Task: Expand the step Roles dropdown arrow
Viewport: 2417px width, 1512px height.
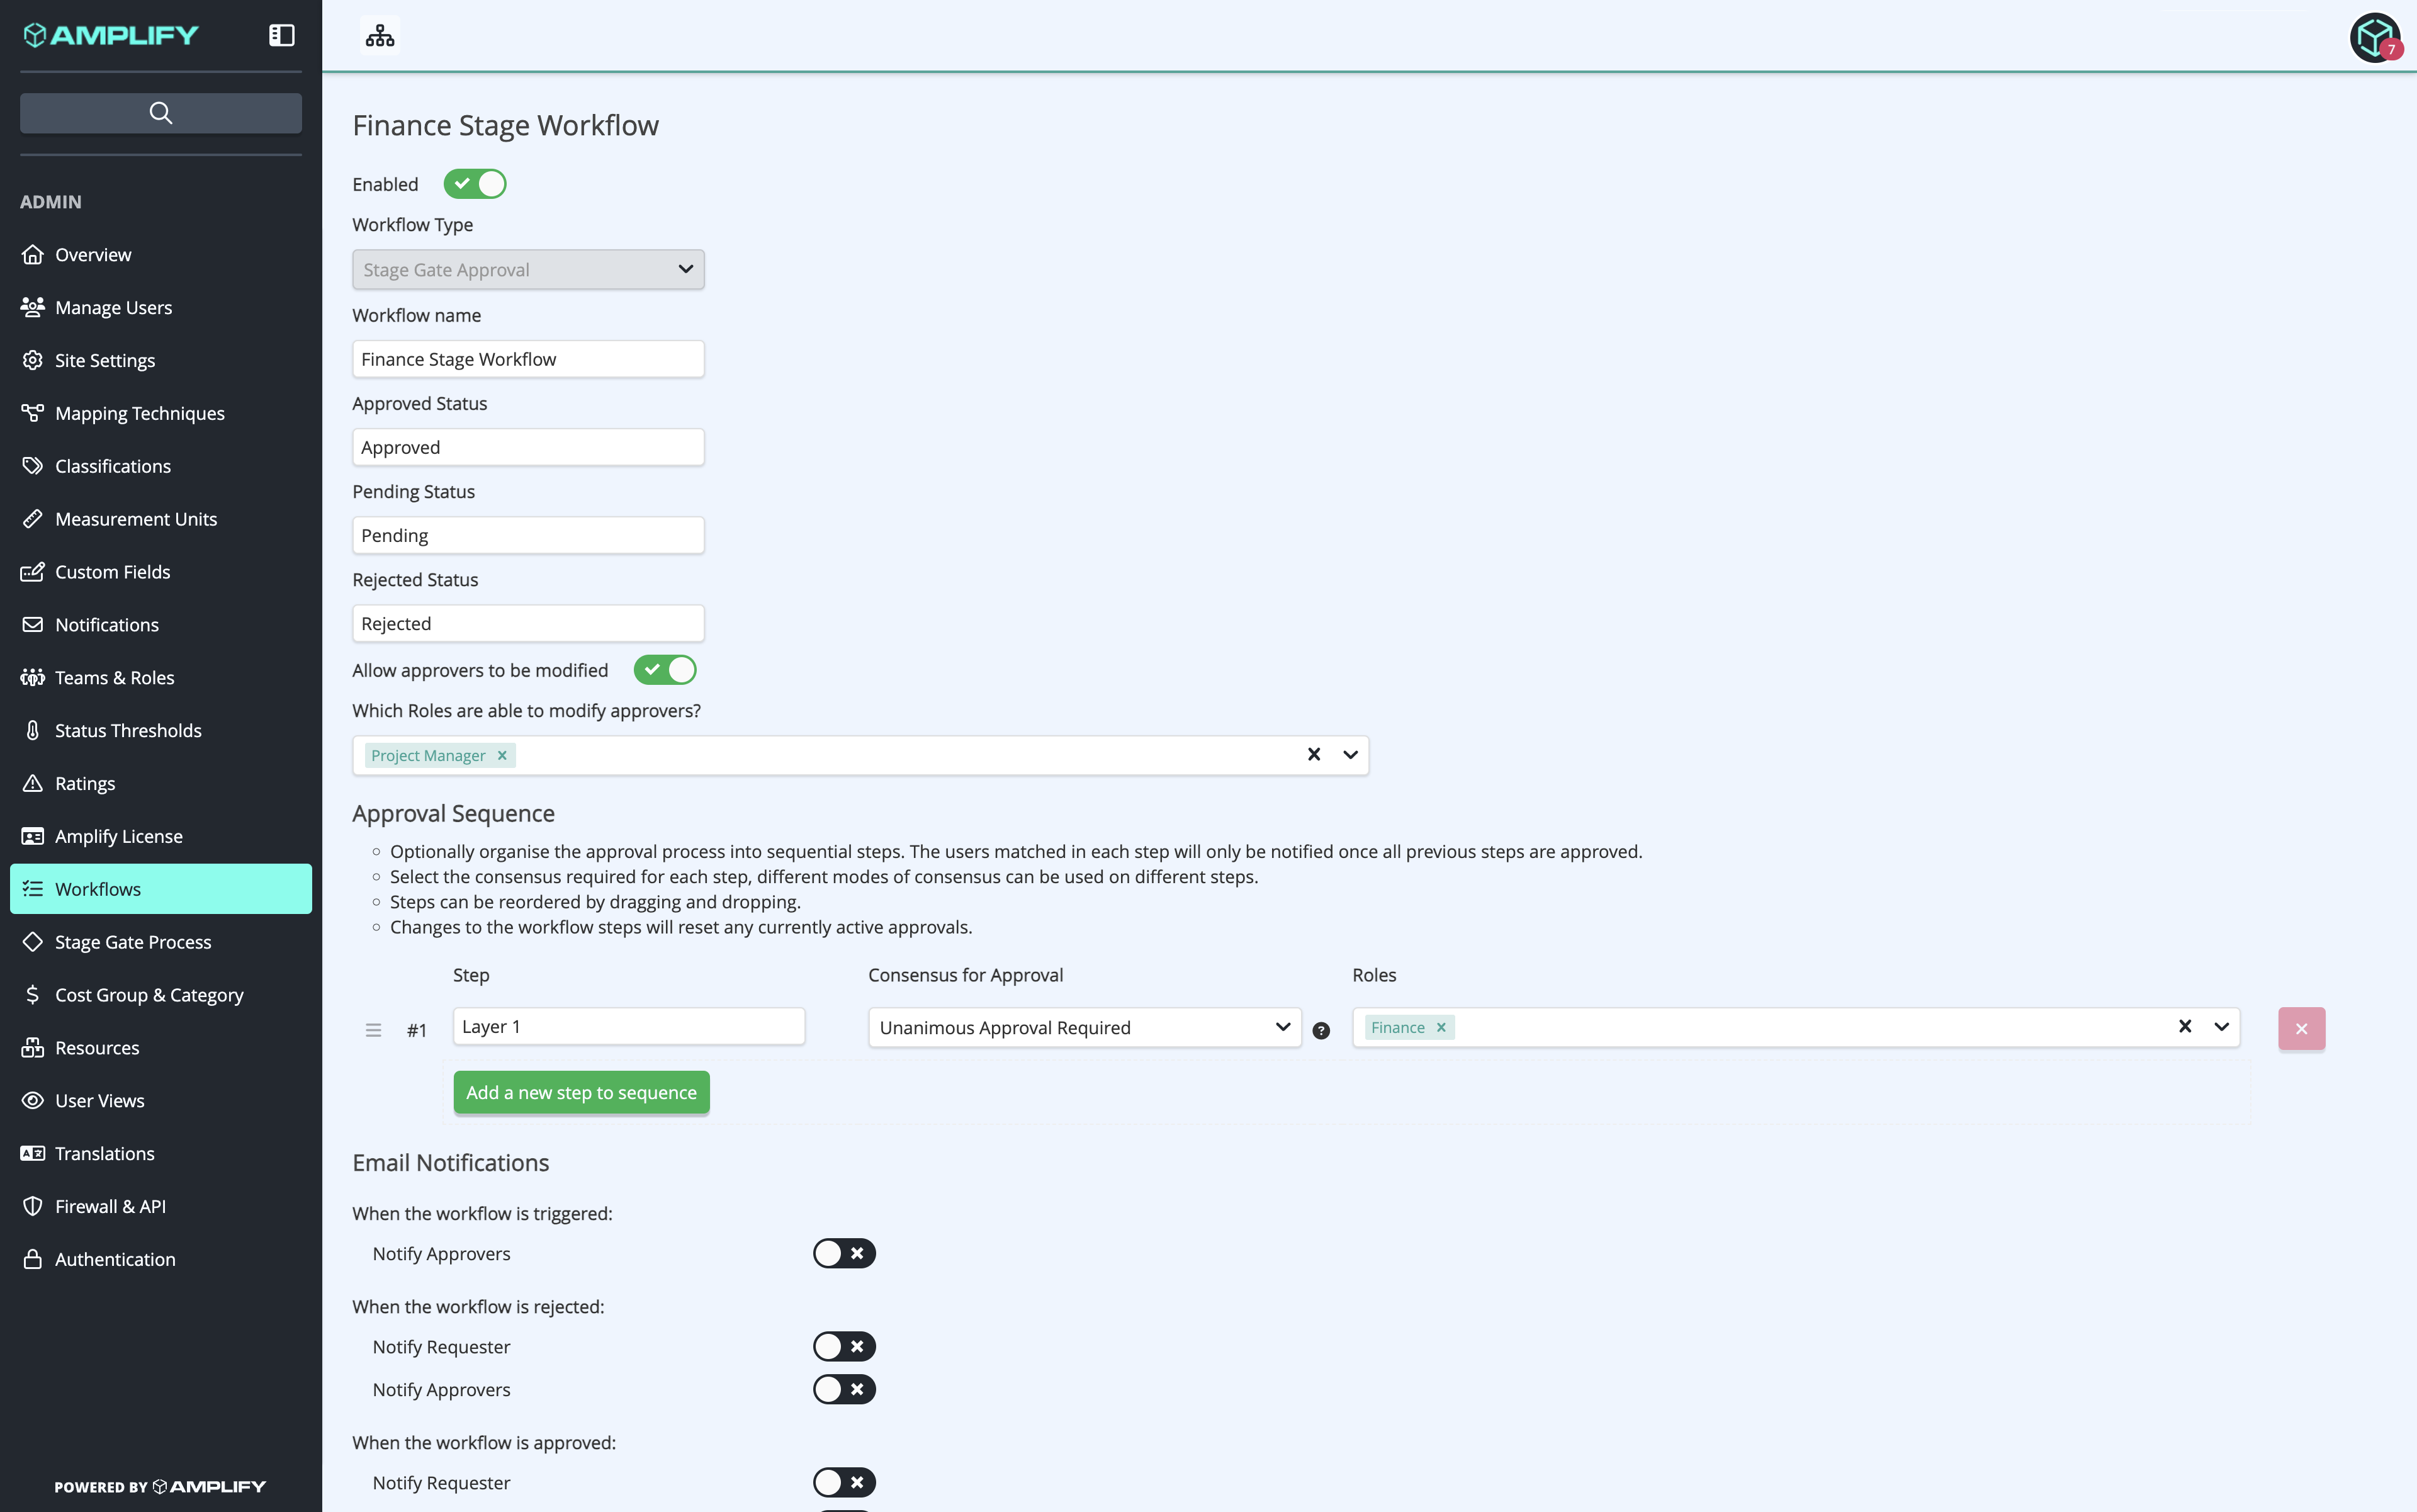Action: (x=2221, y=1027)
